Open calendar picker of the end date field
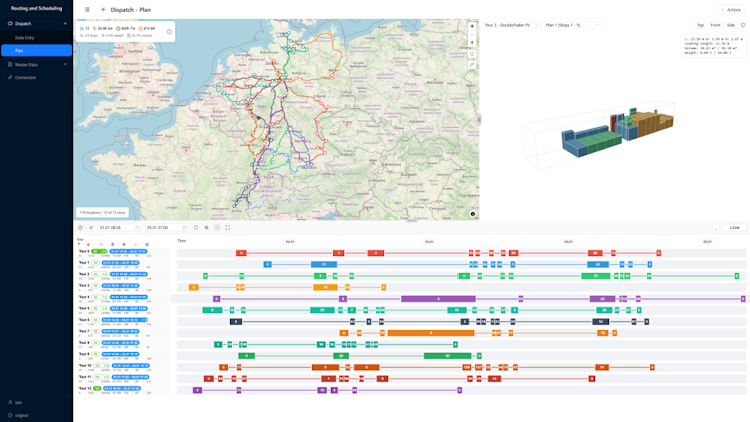The height and width of the screenshot is (422, 750). [x=184, y=228]
